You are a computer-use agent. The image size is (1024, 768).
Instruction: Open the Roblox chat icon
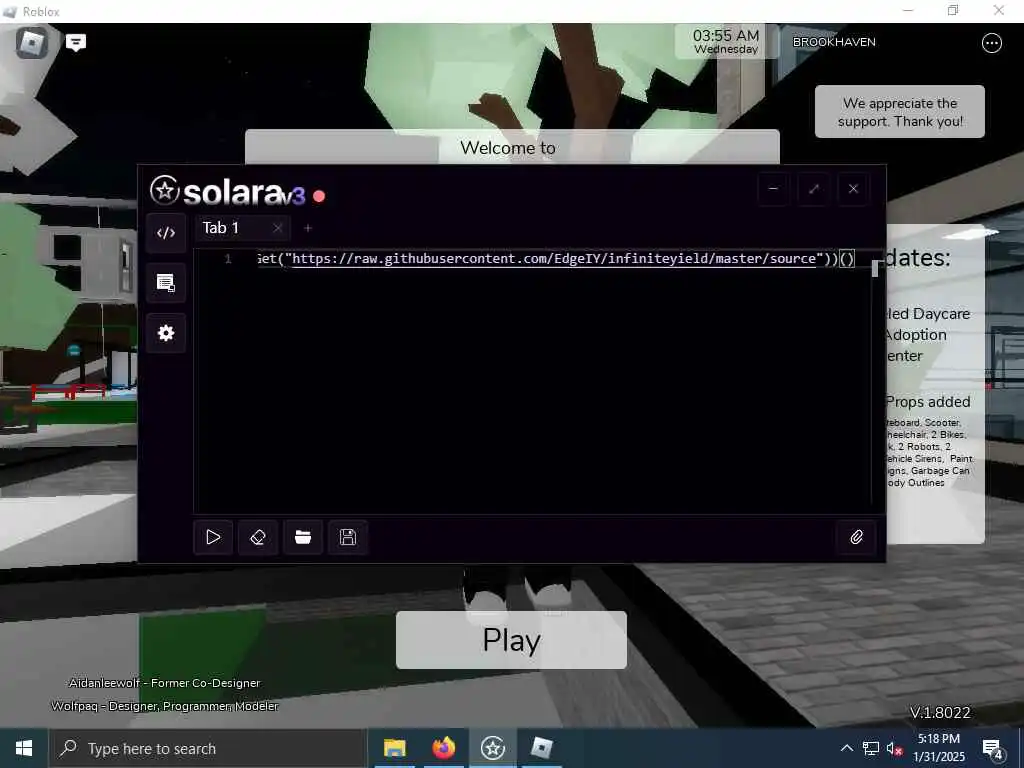tap(76, 43)
